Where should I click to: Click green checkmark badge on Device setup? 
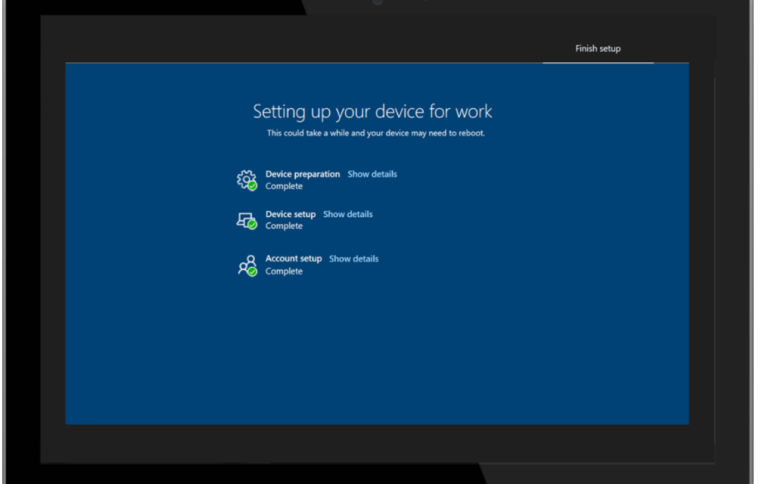point(252,225)
